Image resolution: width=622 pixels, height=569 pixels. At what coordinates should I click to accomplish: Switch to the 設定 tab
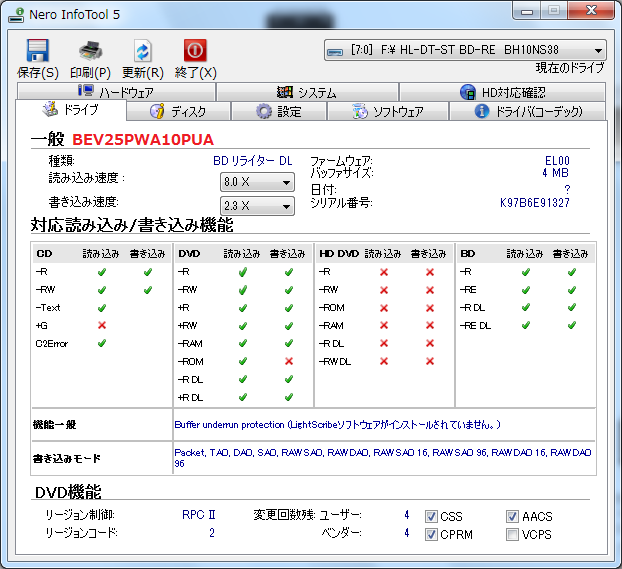[x=278, y=111]
